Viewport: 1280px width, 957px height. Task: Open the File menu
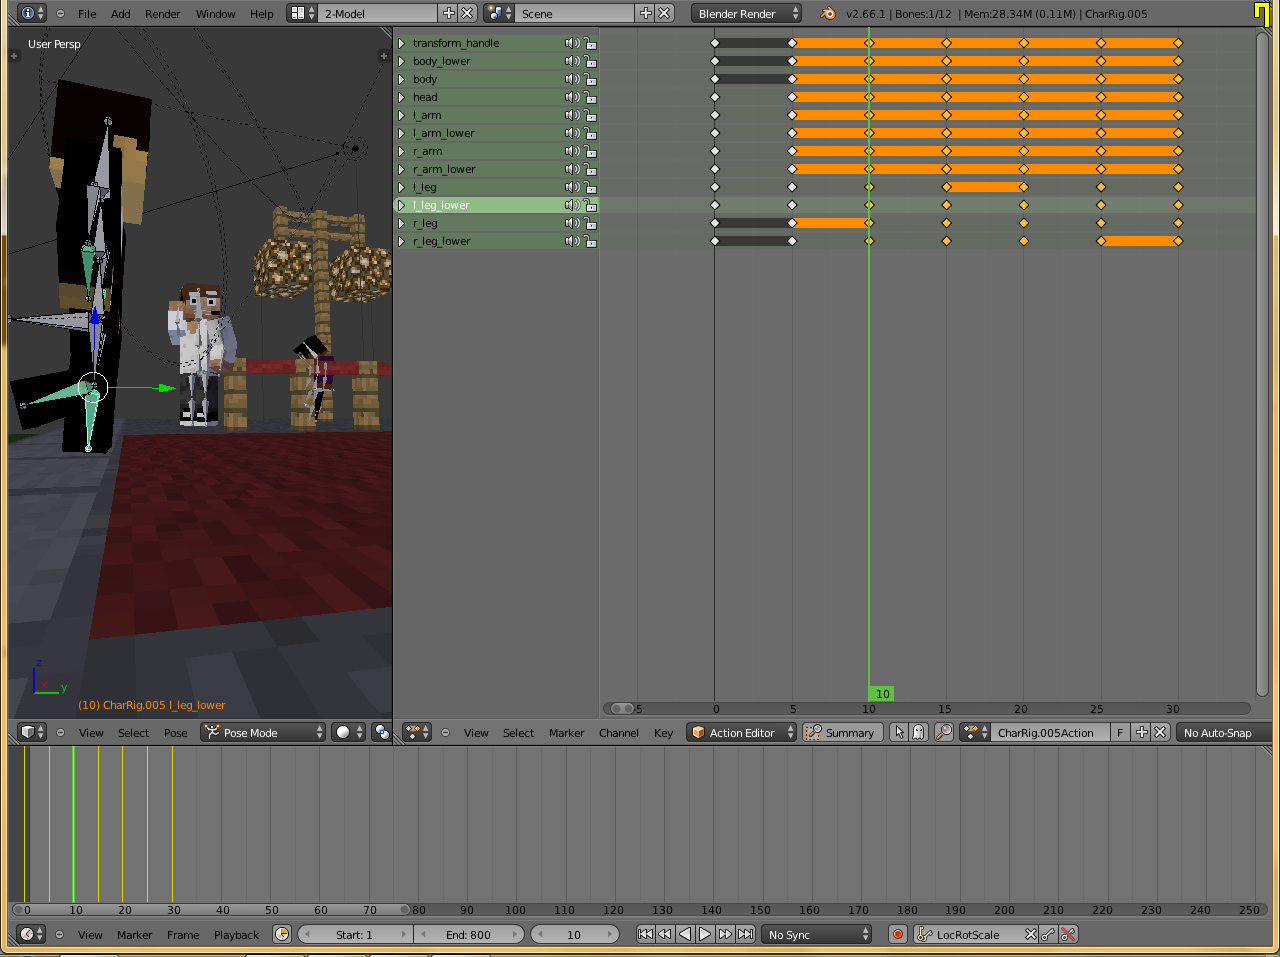(87, 14)
